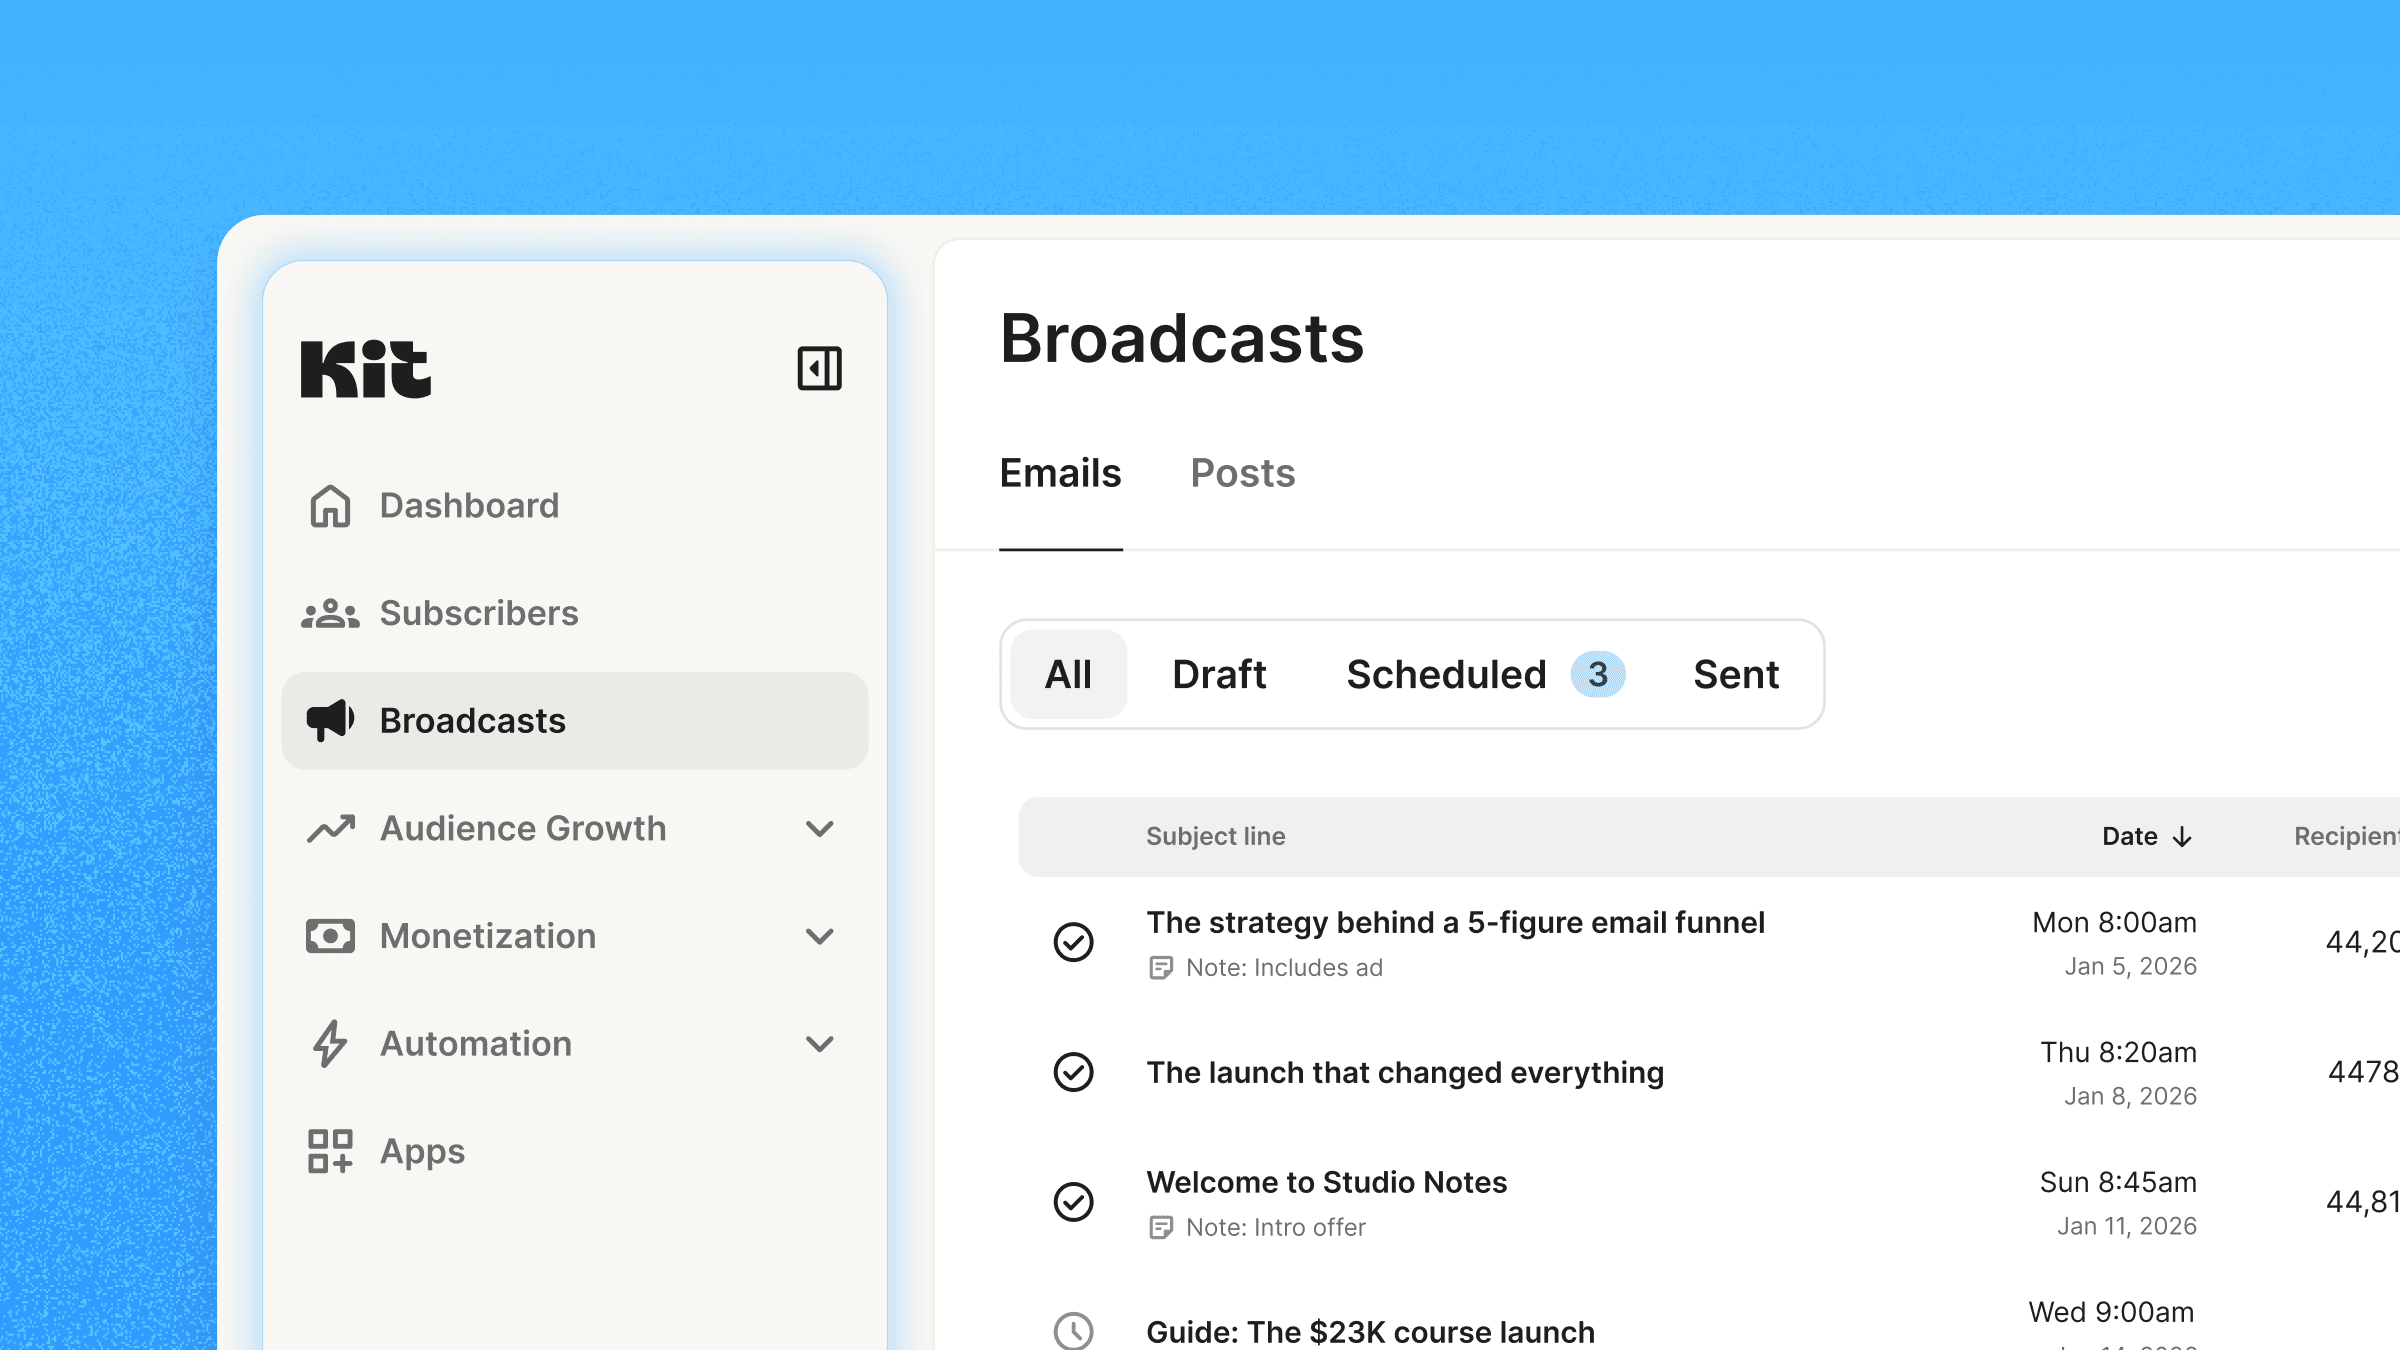Click the Subscribers people icon
Screen dimensions: 2400x1350
pos(330,613)
